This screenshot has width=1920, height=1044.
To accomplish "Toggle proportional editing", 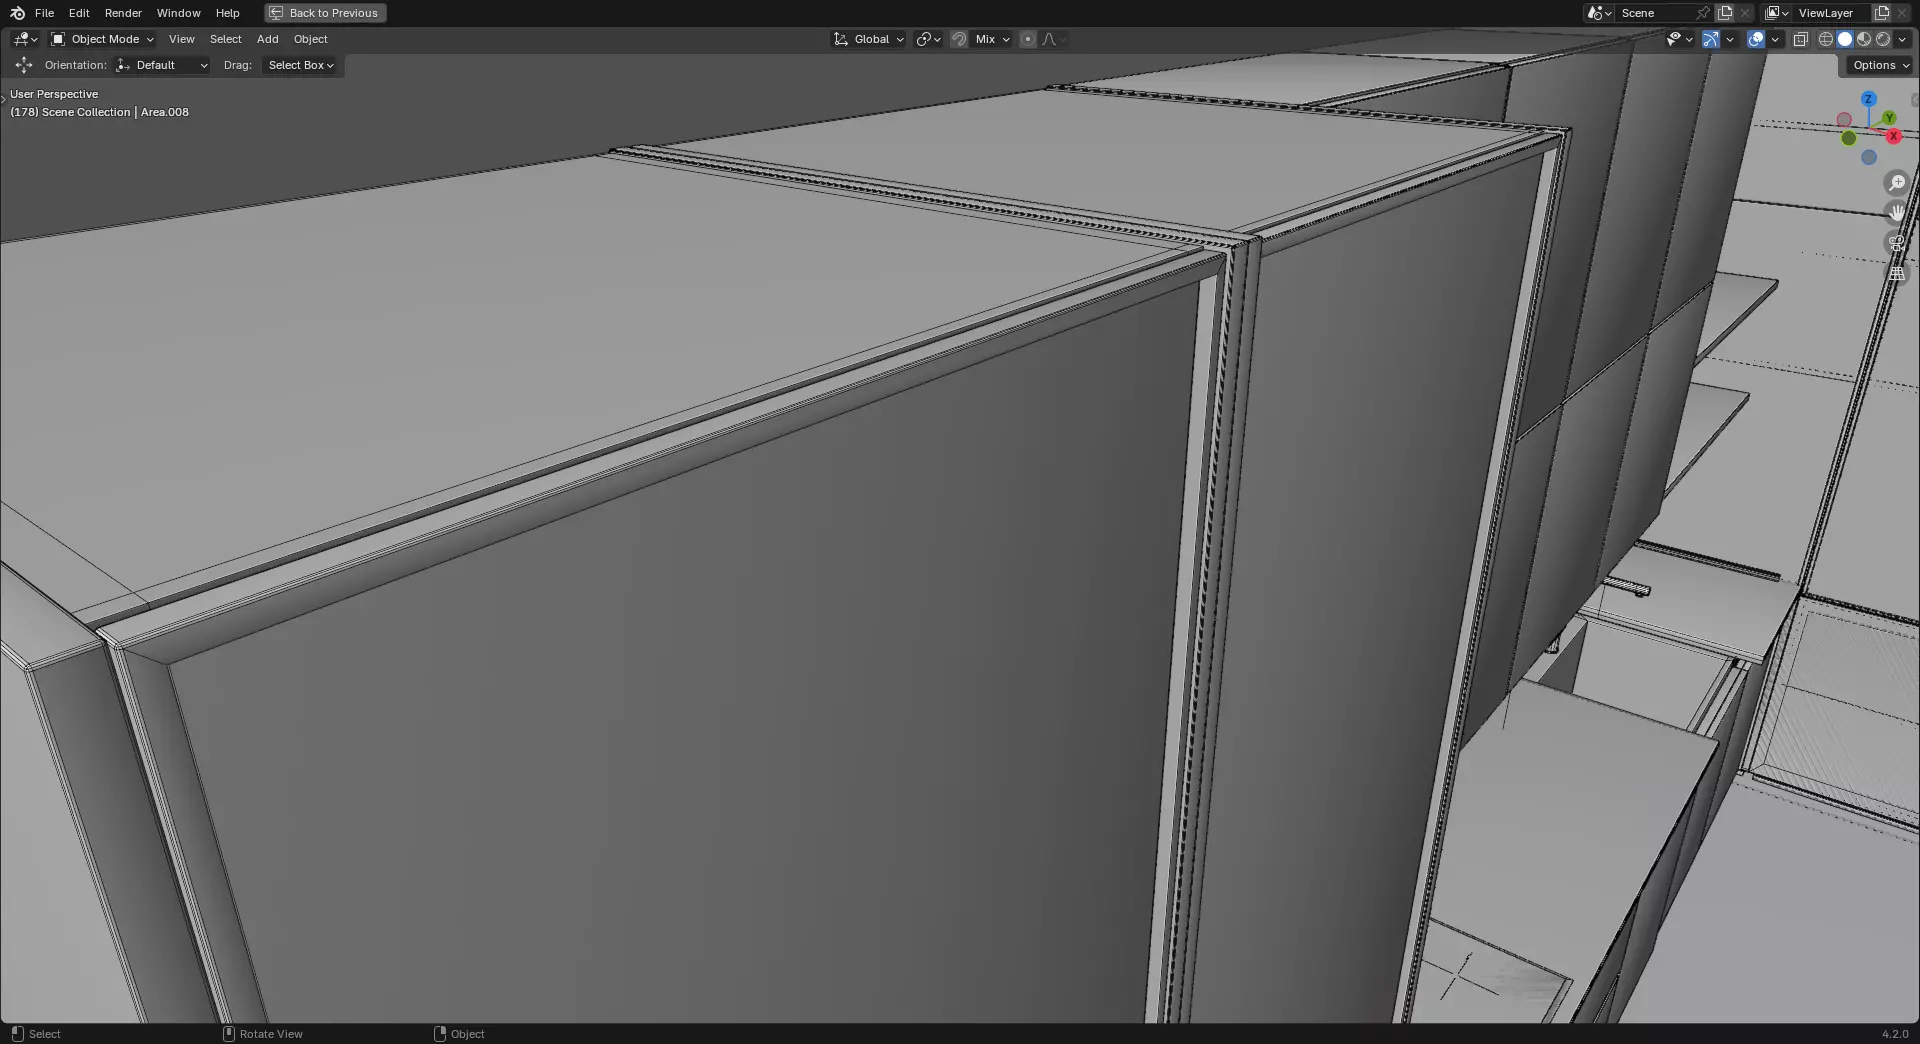I will point(1028,39).
